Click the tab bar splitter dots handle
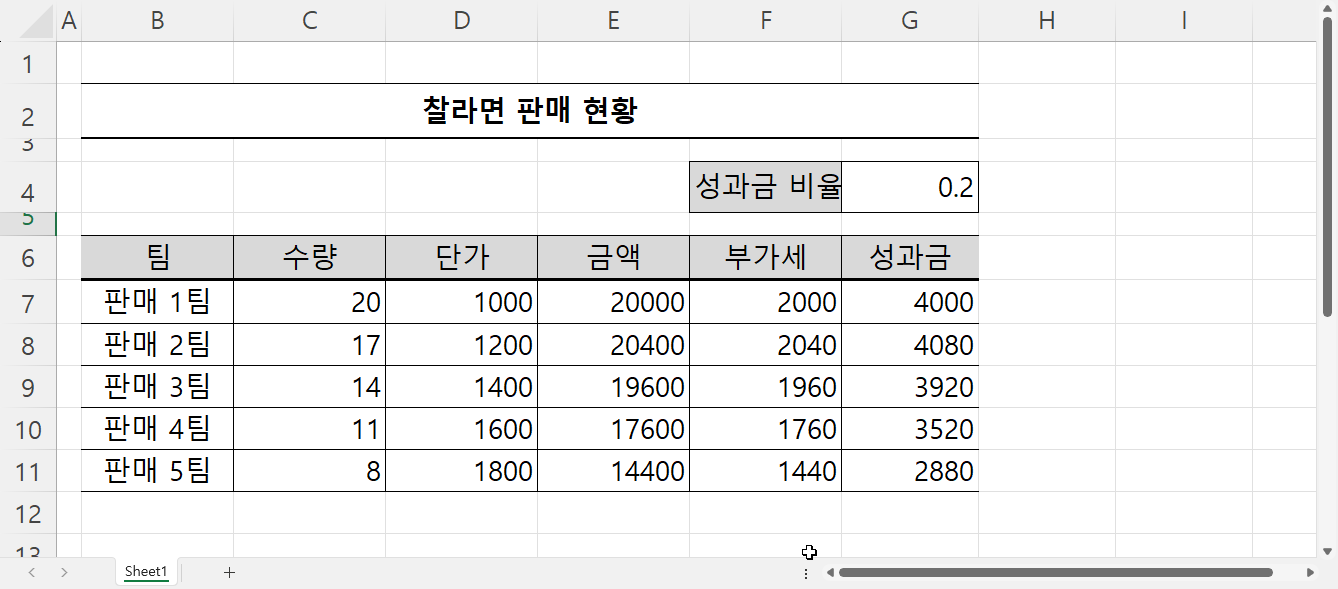 [x=806, y=573]
